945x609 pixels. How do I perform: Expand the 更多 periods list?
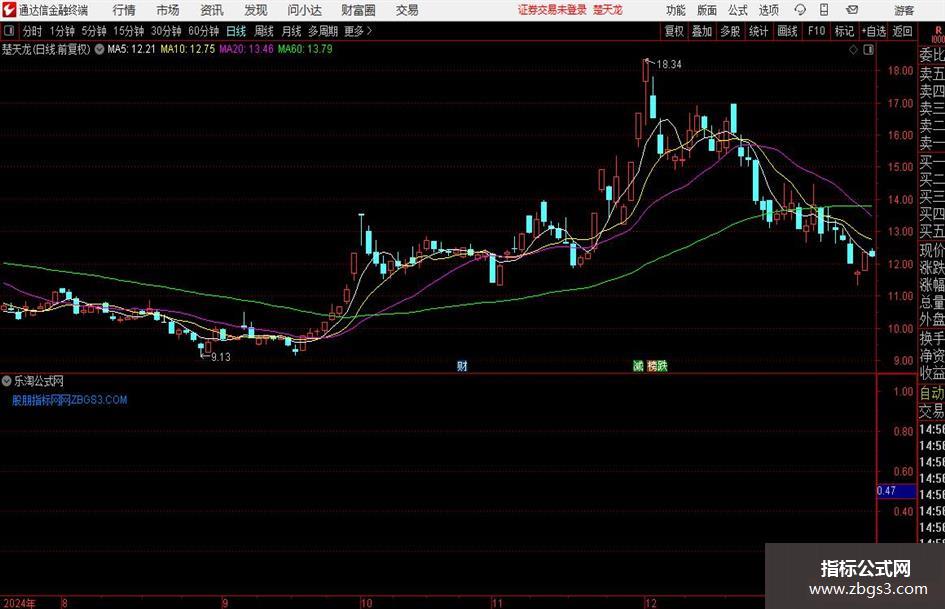tap(358, 31)
